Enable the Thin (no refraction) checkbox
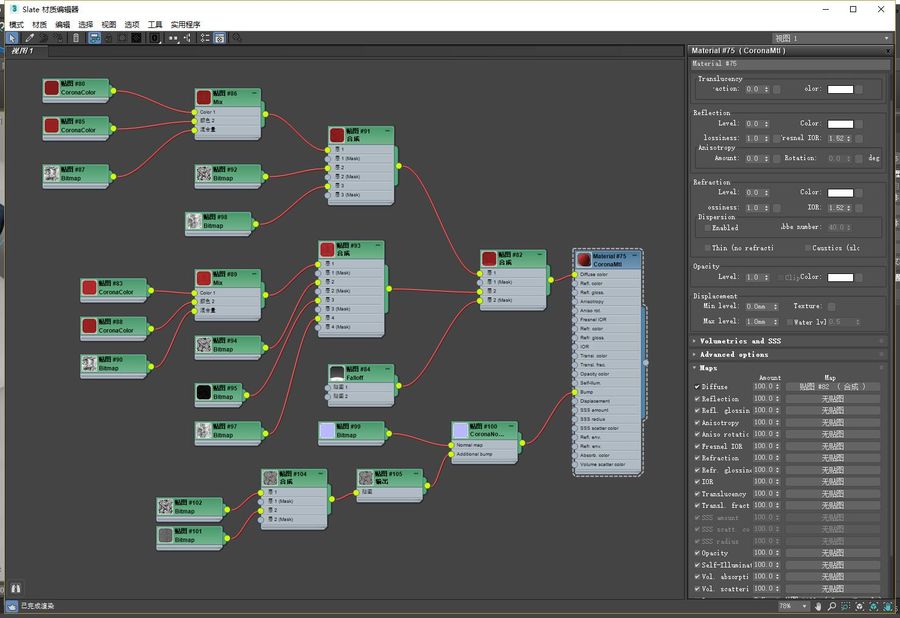 point(707,248)
